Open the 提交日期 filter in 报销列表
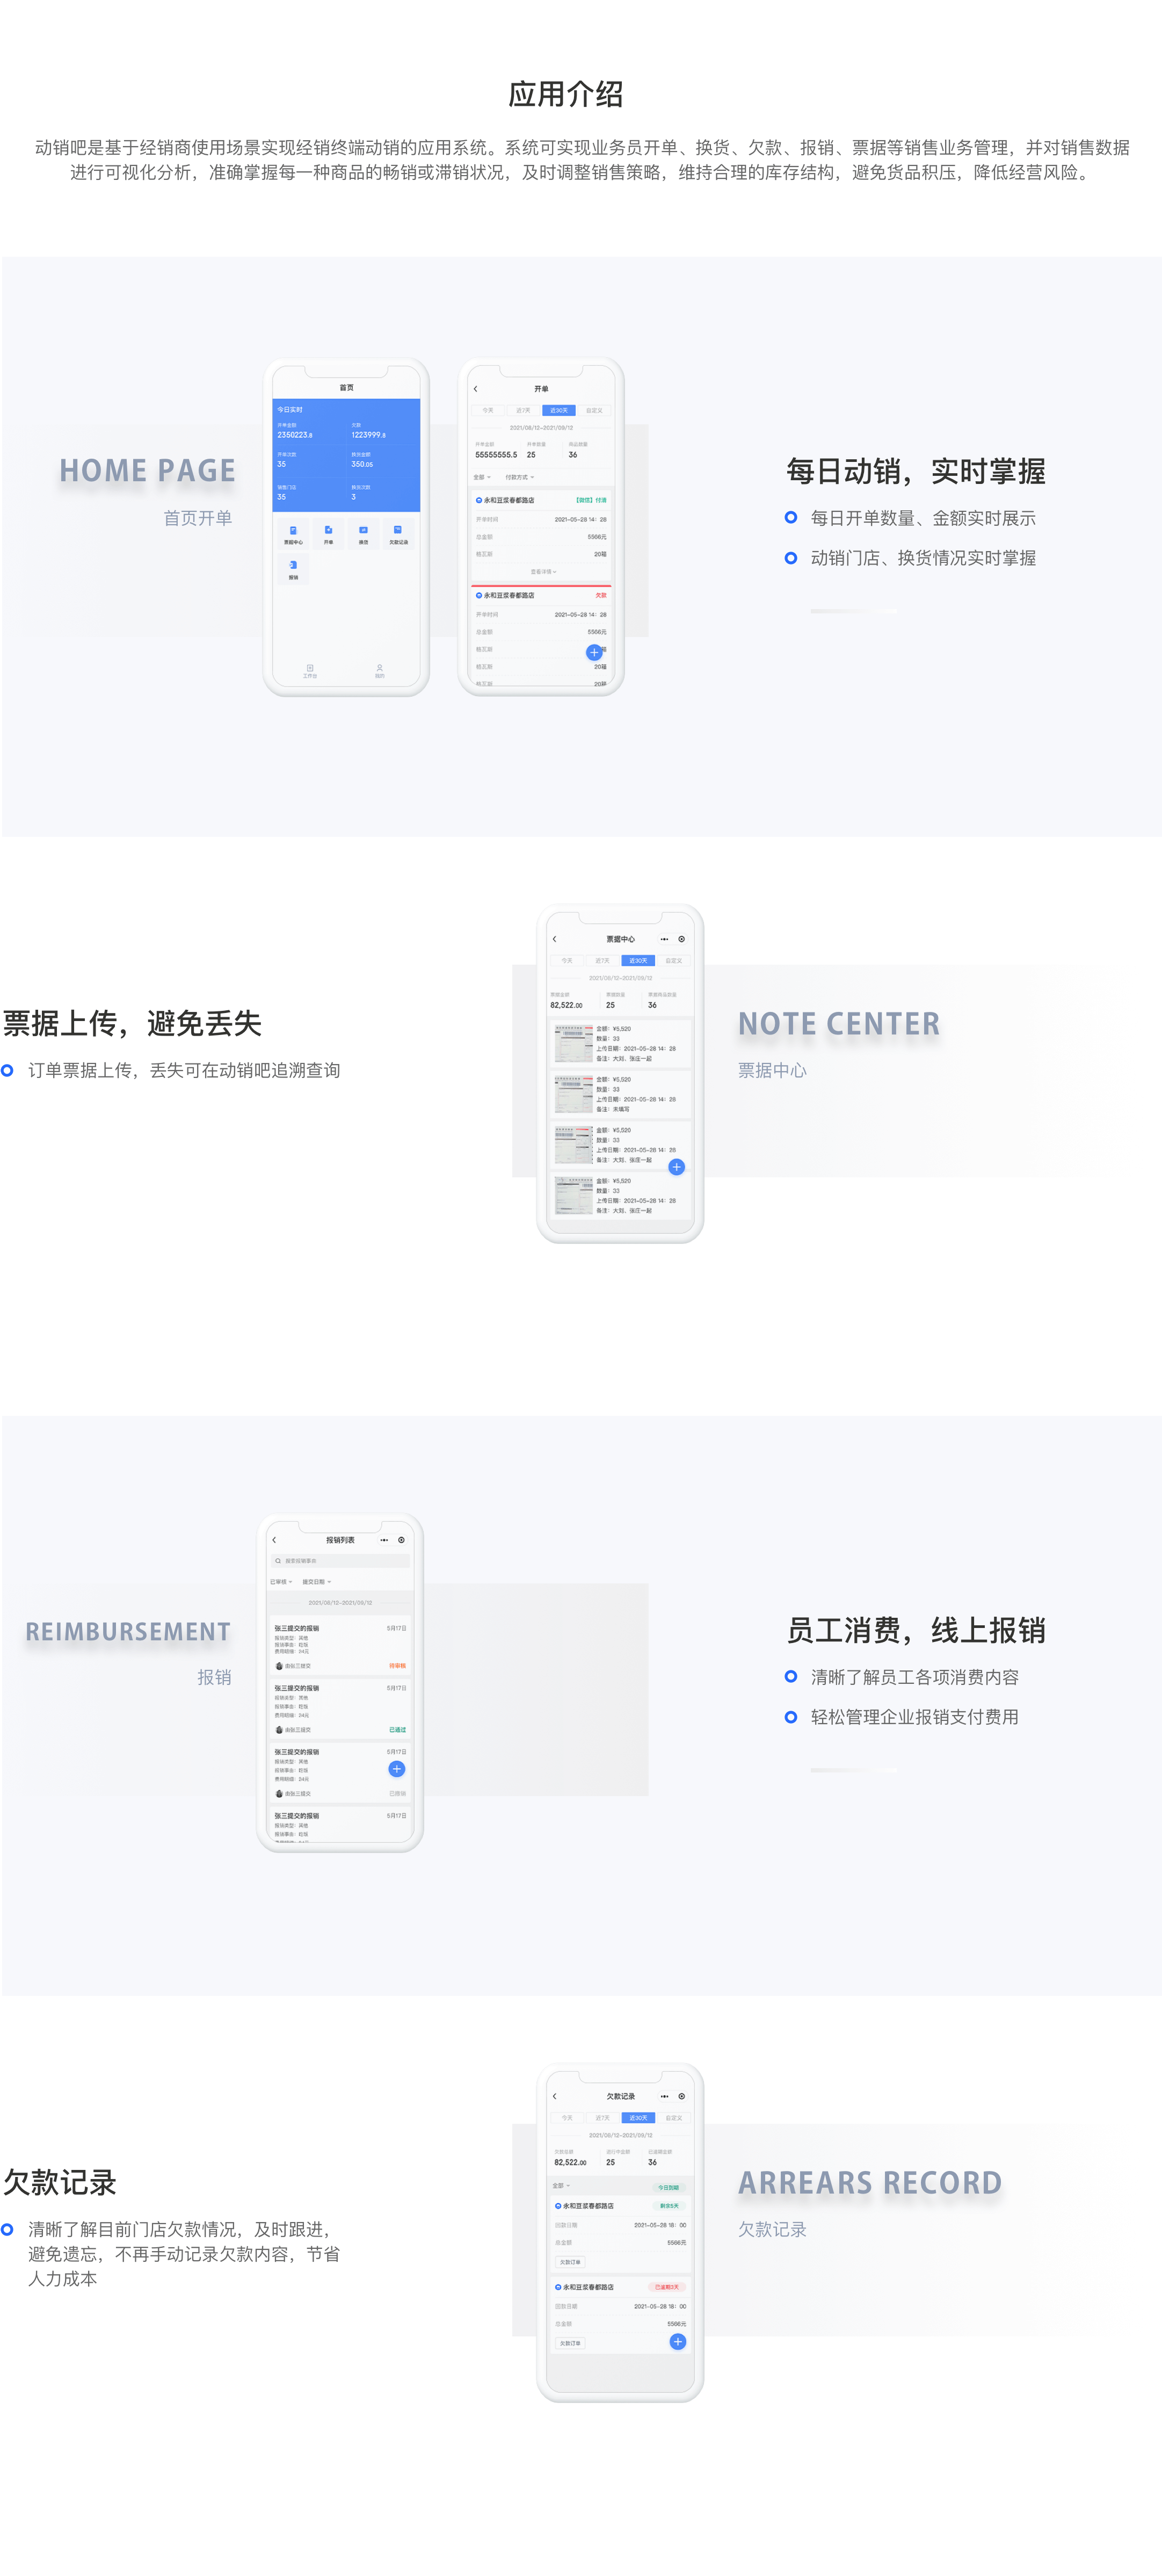 316,1582
